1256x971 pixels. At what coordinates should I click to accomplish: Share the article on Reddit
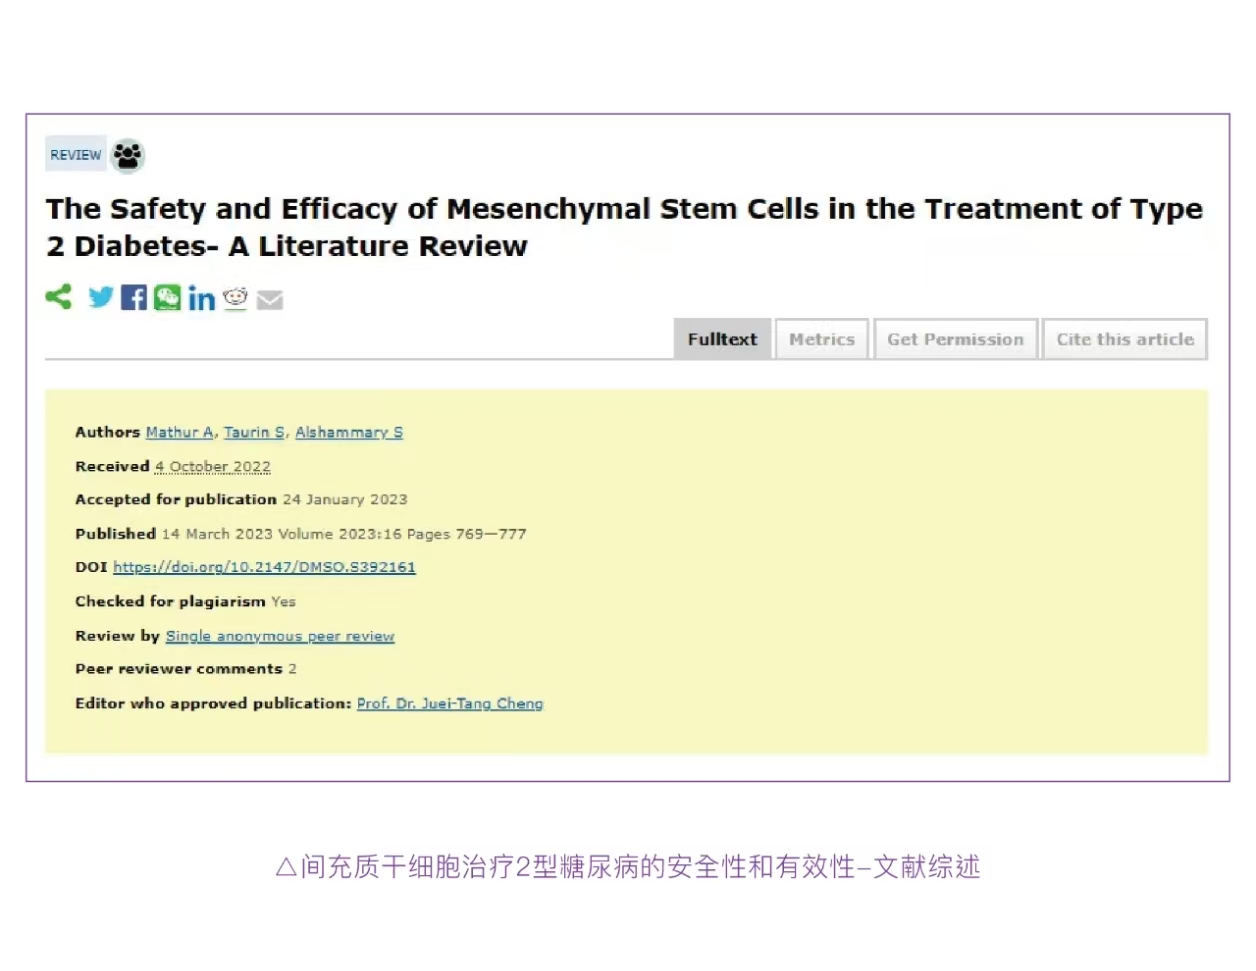[x=235, y=298]
